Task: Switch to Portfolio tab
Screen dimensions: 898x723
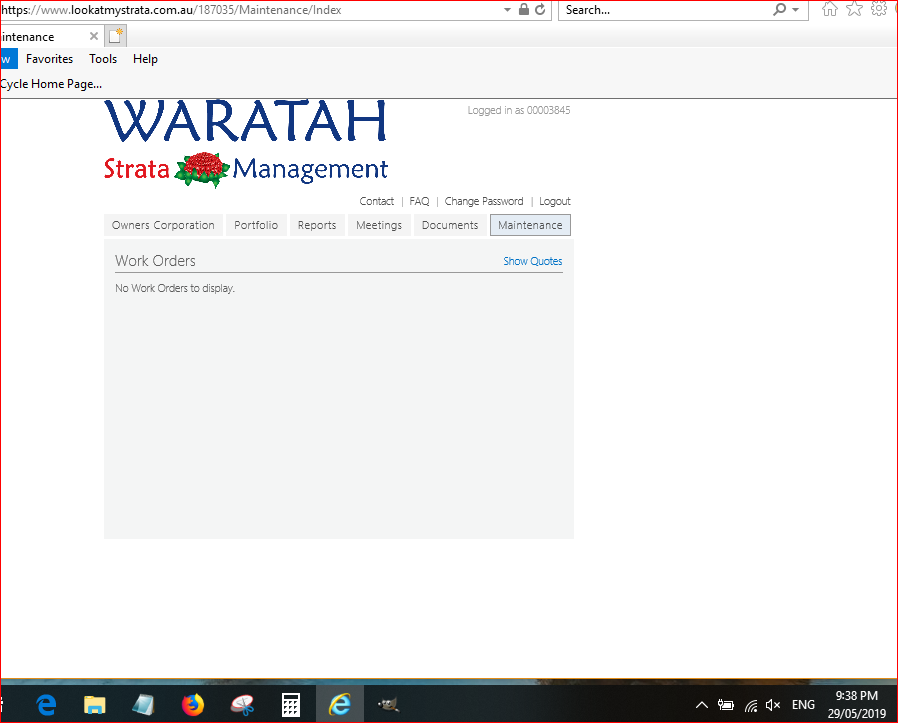Action: tap(256, 225)
